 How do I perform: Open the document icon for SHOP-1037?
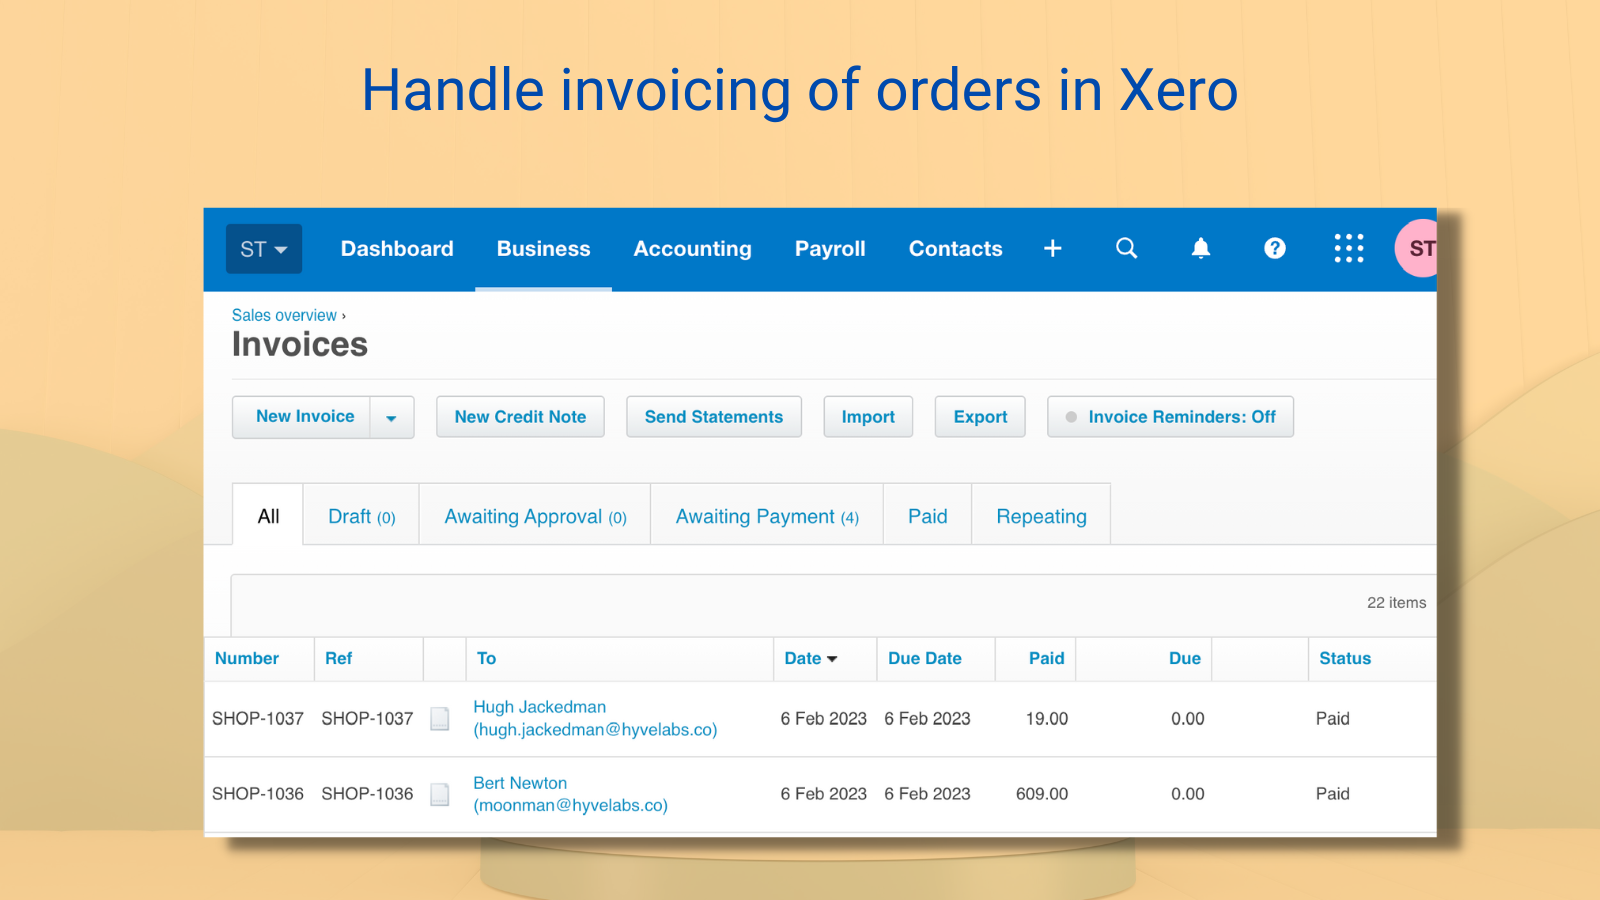[440, 718]
